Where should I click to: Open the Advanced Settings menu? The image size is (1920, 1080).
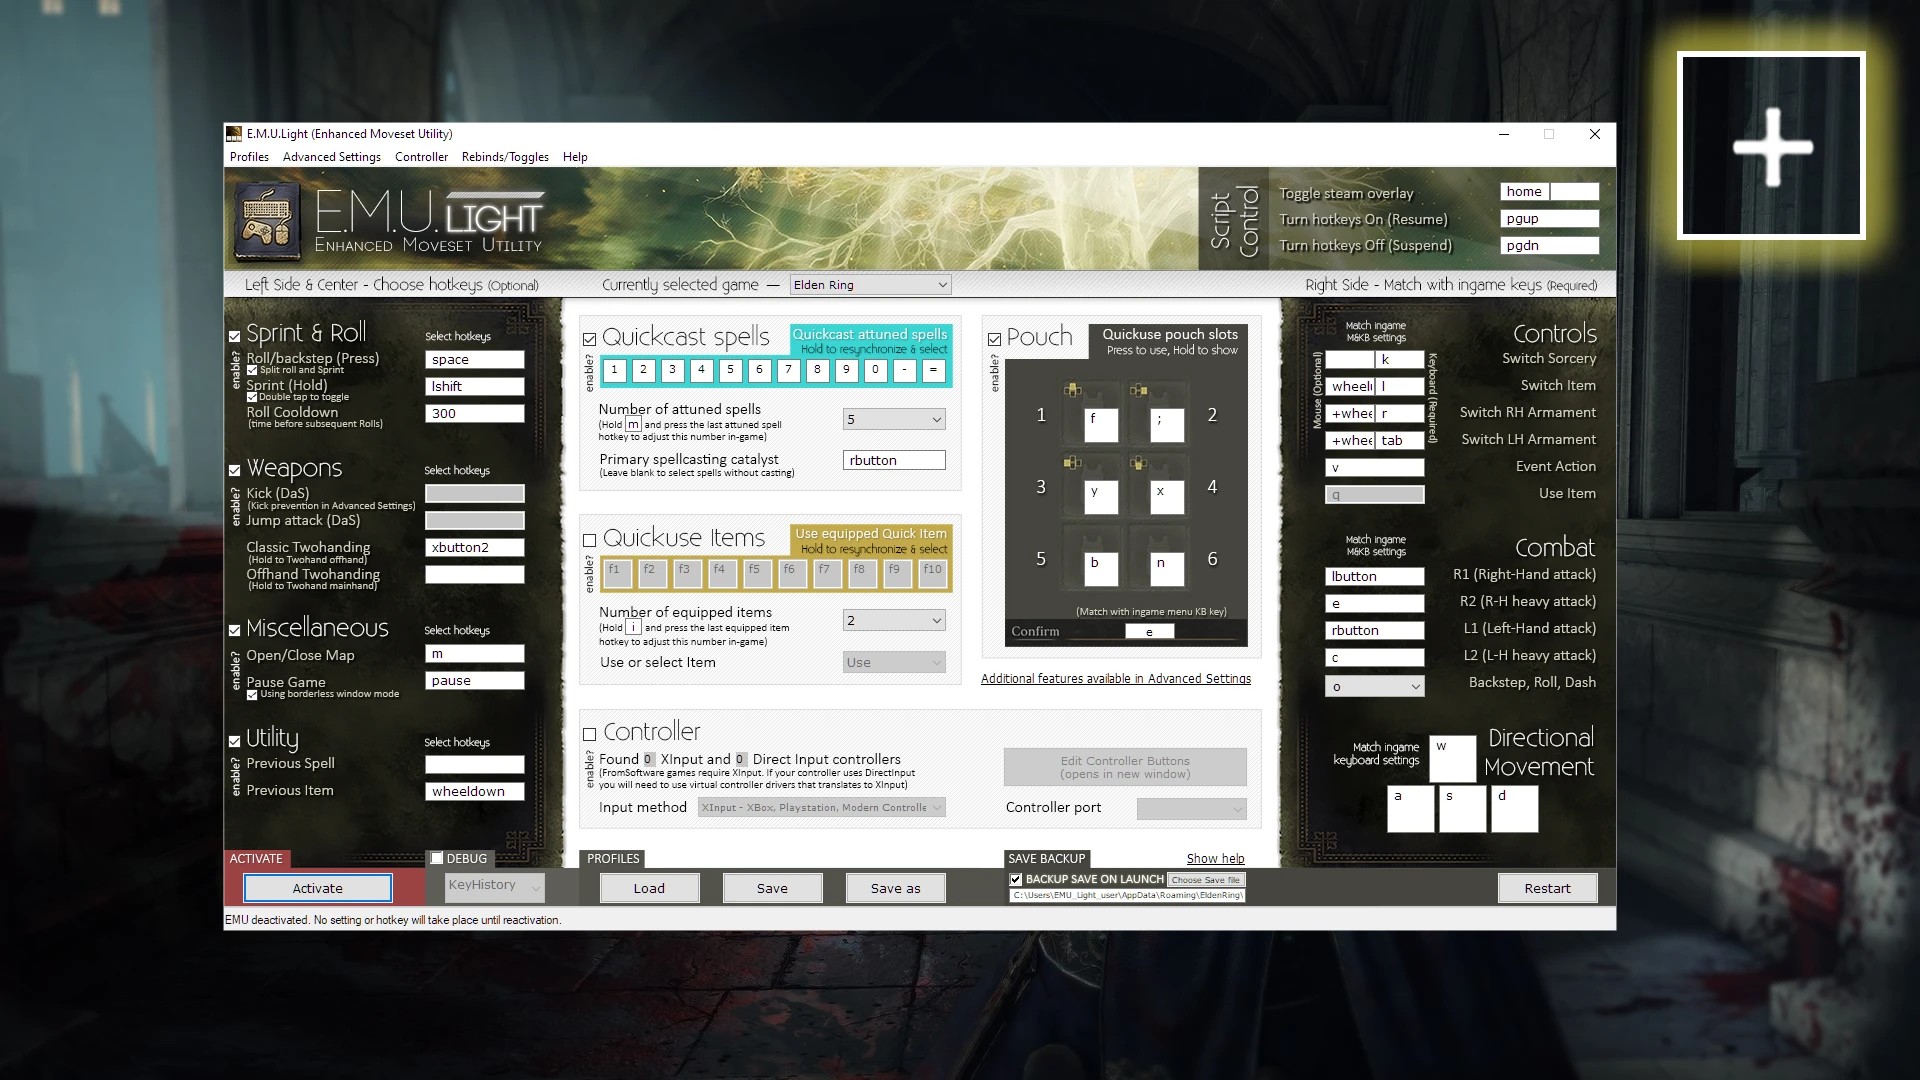tap(331, 157)
